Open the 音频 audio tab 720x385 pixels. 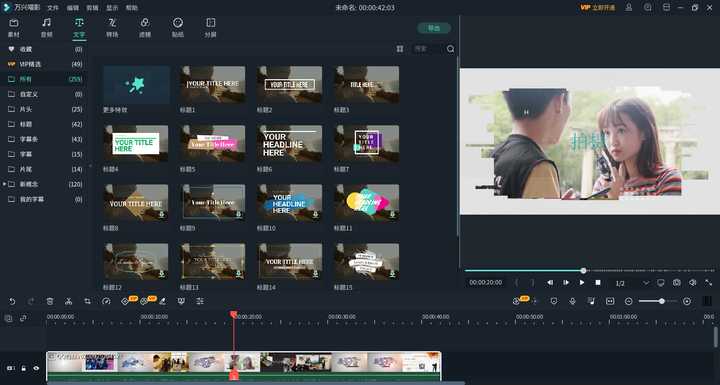[x=46, y=28]
